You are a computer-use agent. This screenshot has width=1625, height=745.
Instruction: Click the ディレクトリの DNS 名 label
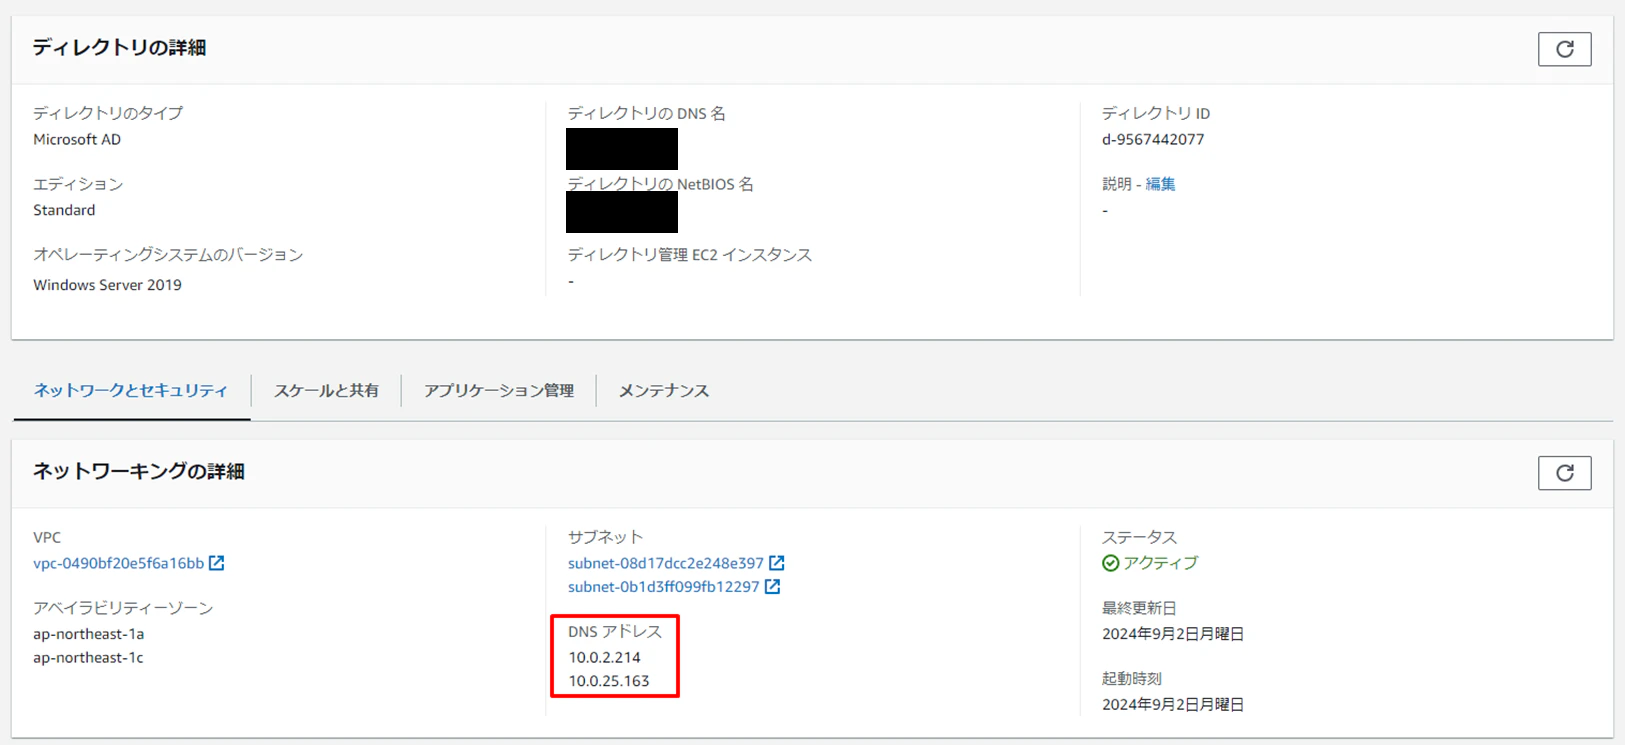pyautogui.click(x=647, y=114)
